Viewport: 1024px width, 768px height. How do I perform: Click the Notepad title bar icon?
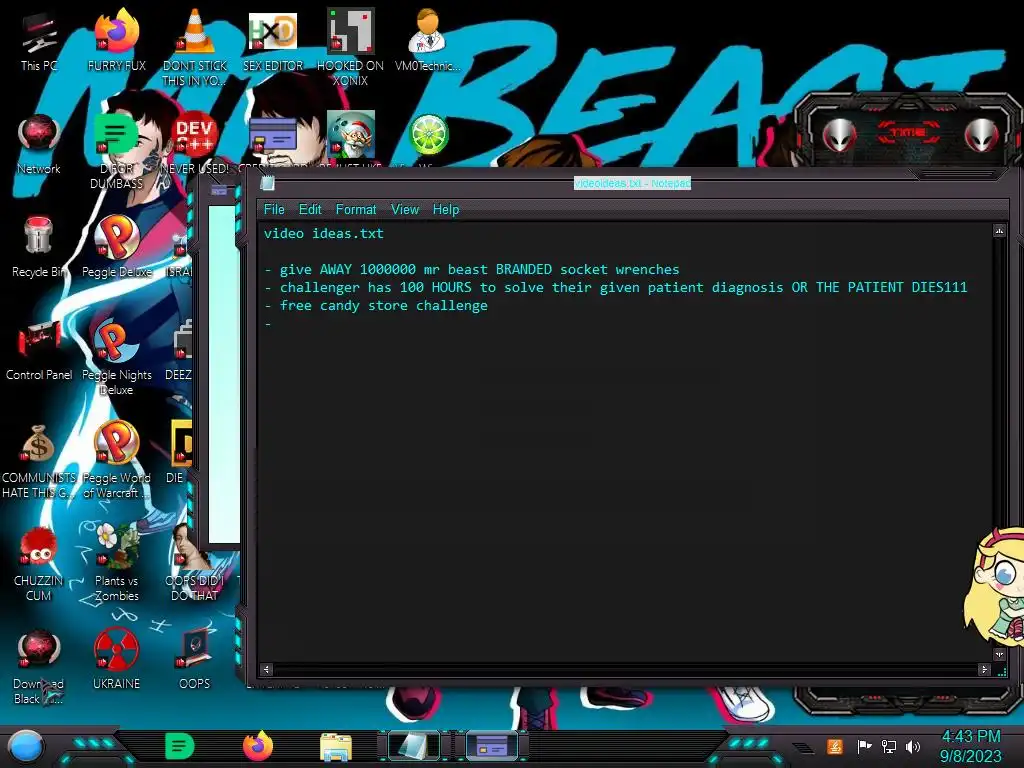[267, 184]
